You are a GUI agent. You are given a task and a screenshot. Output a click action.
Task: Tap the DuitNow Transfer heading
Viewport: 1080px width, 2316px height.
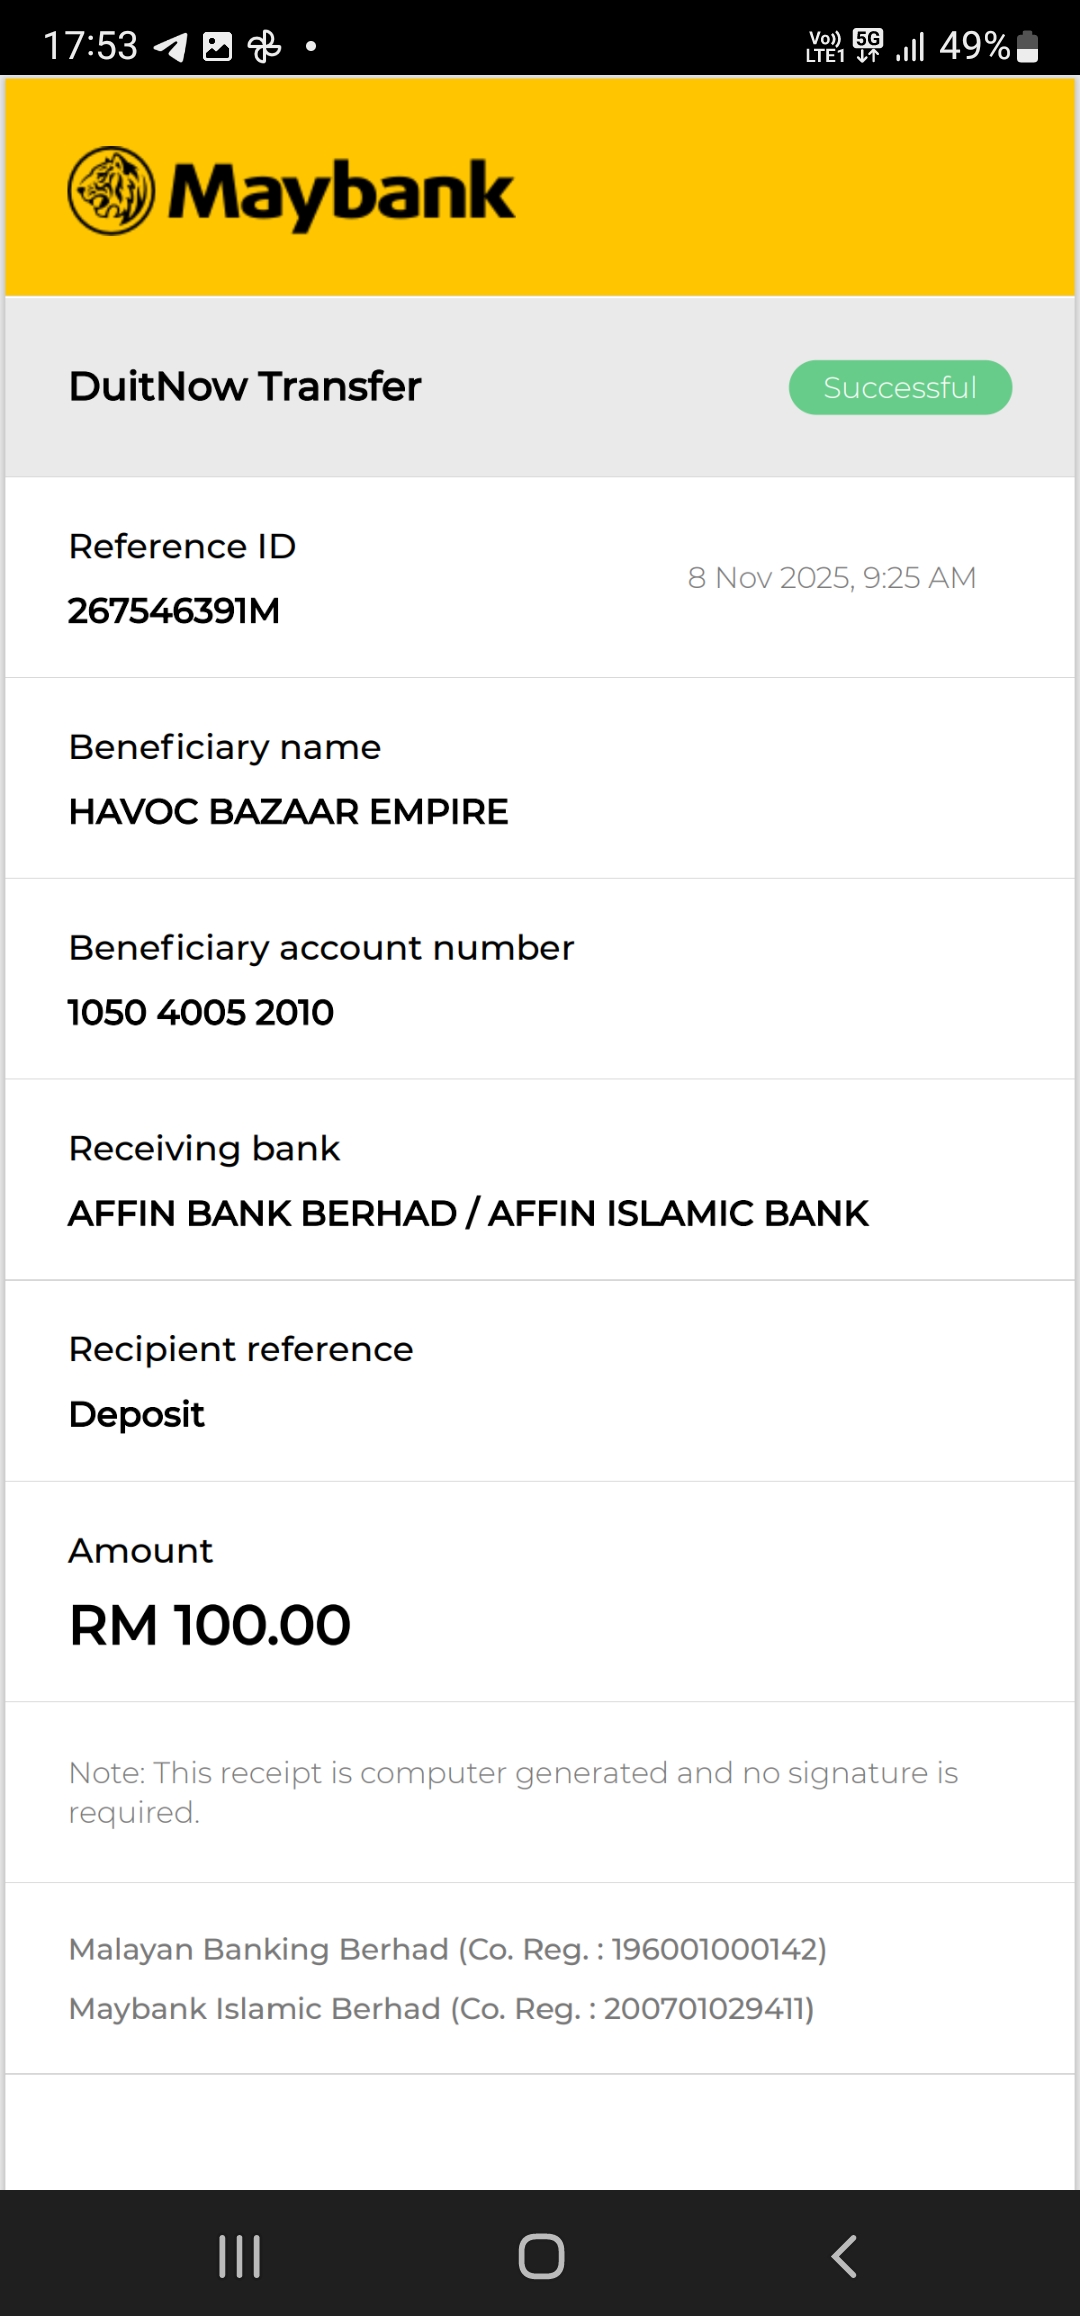245,386
